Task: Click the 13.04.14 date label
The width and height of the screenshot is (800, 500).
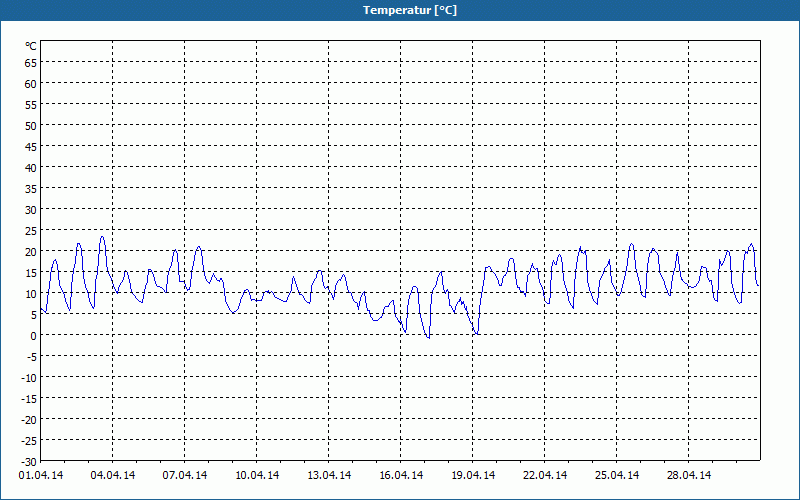Action: pos(329,475)
